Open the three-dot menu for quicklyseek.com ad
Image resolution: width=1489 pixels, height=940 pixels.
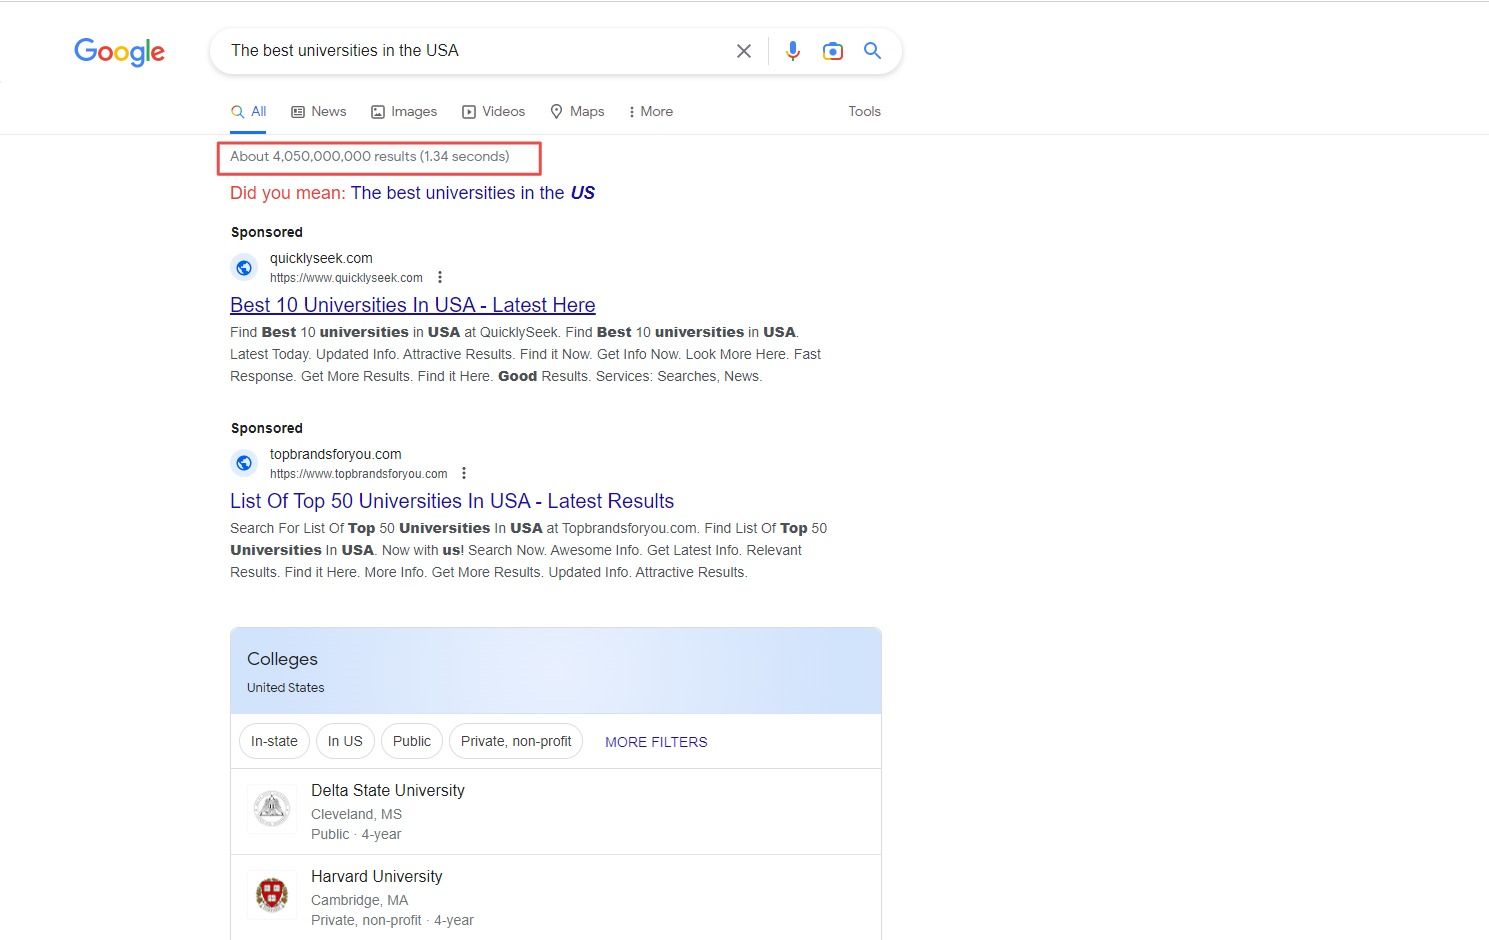(x=440, y=277)
